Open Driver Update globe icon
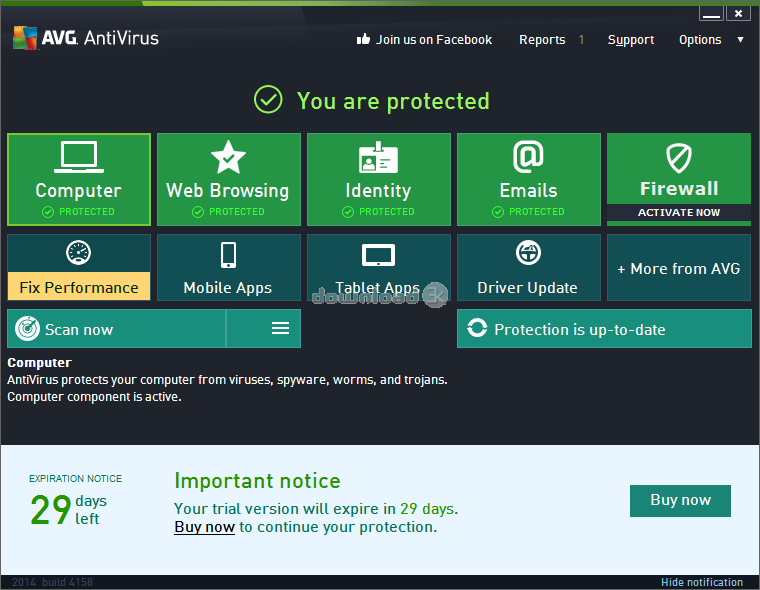The image size is (760, 590). (x=528, y=253)
